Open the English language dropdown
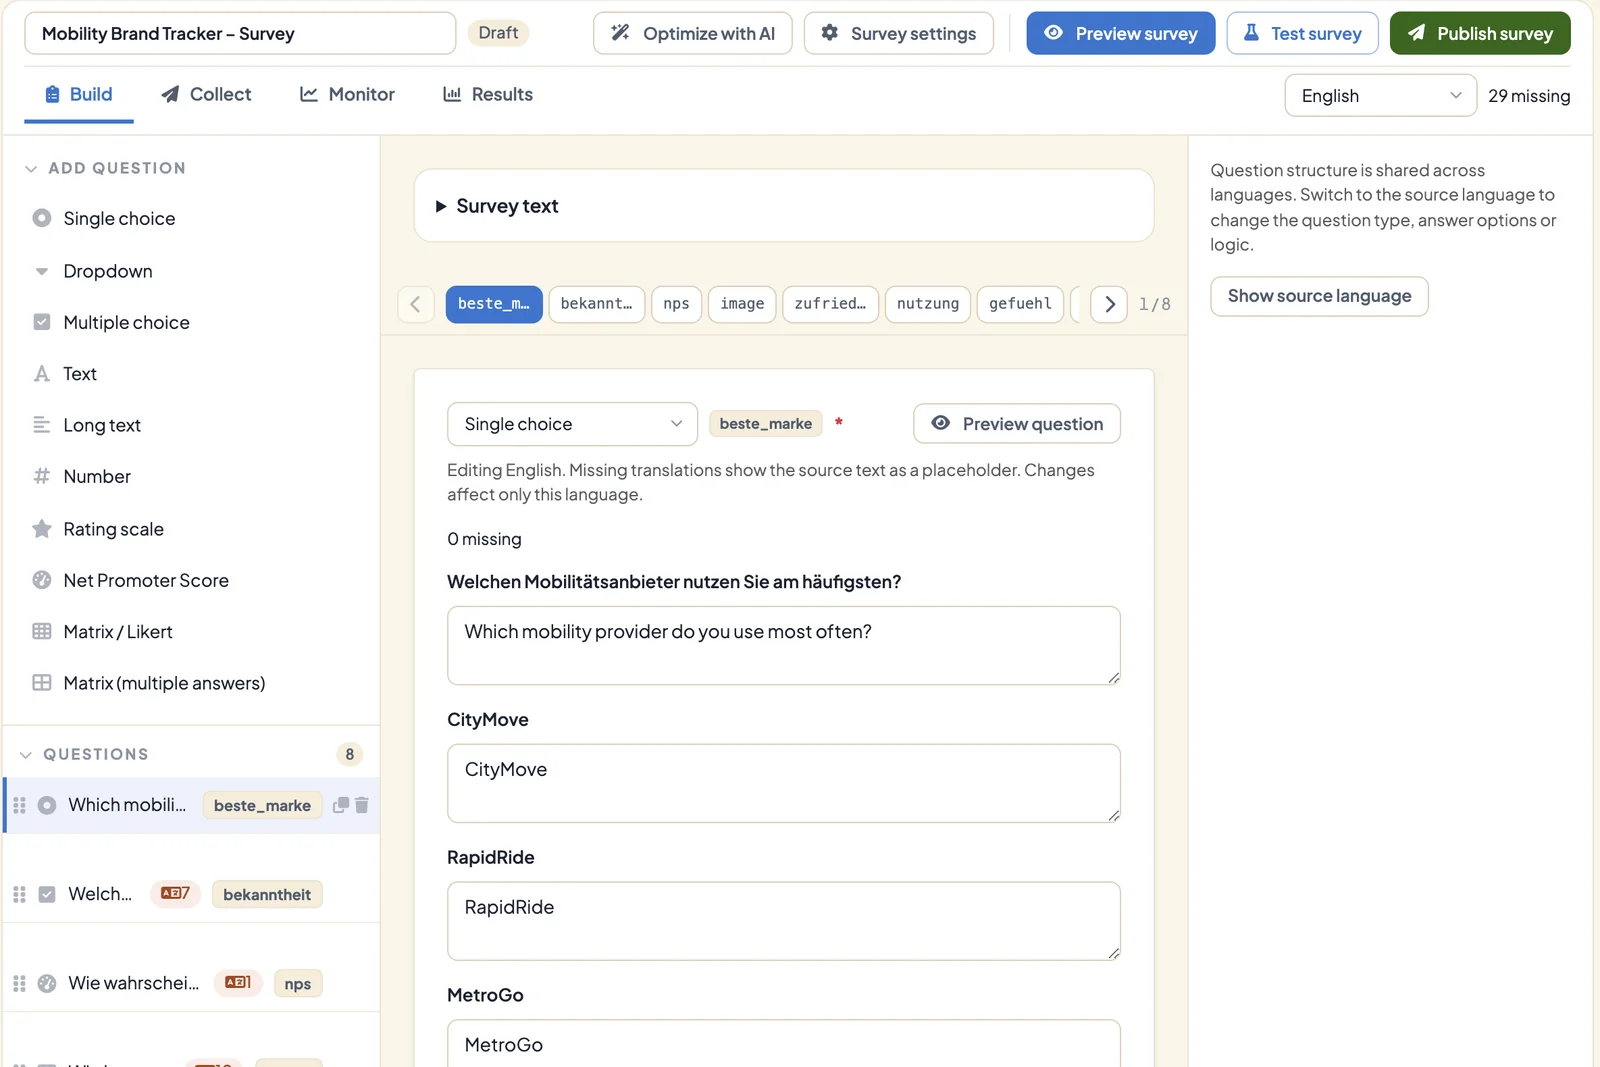 [1380, 96]
